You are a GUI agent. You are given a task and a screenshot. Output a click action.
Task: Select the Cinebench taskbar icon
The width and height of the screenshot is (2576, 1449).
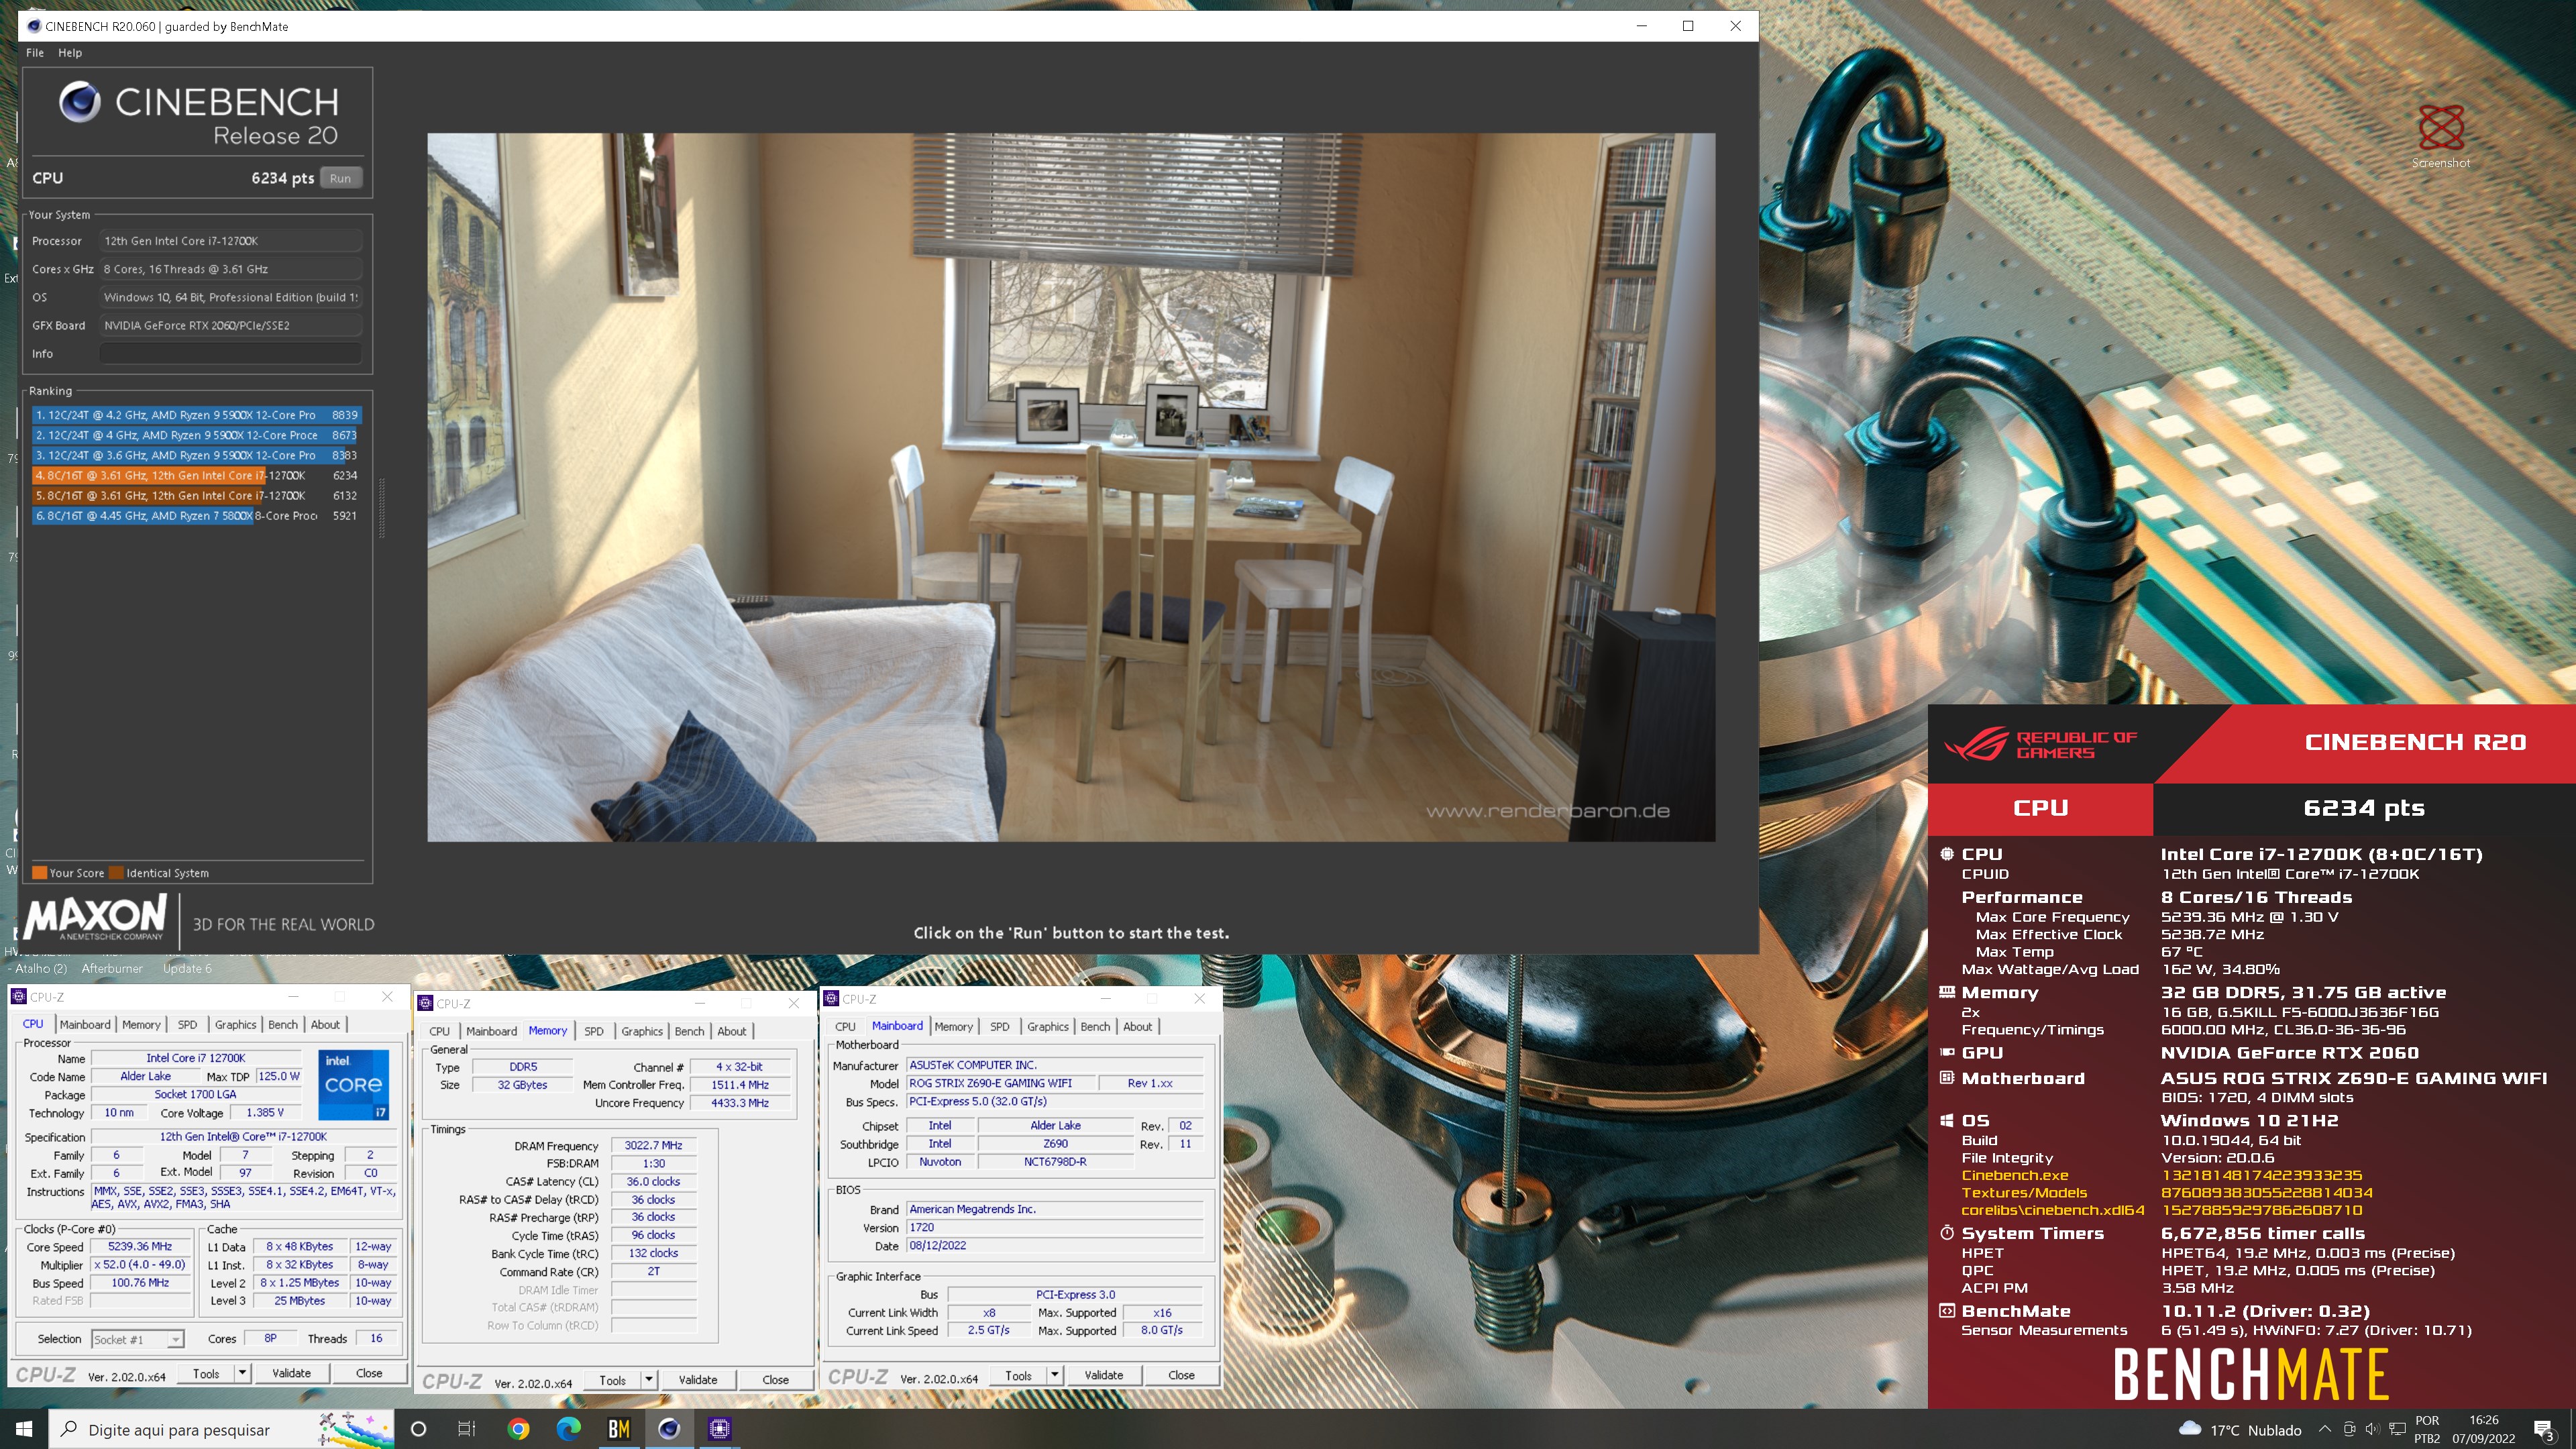pyautogui.click(x=669, y=1429)
